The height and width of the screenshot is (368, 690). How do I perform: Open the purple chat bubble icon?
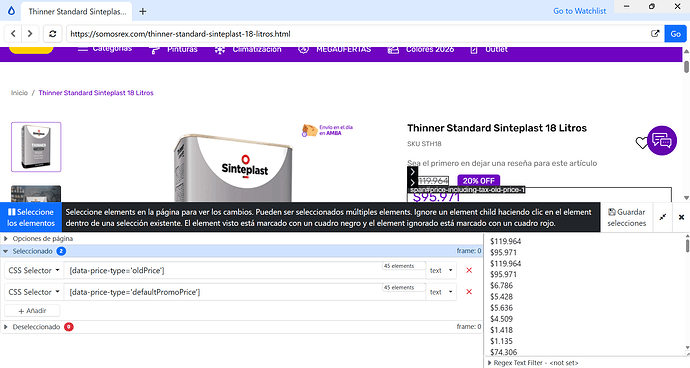pos(662,141)
